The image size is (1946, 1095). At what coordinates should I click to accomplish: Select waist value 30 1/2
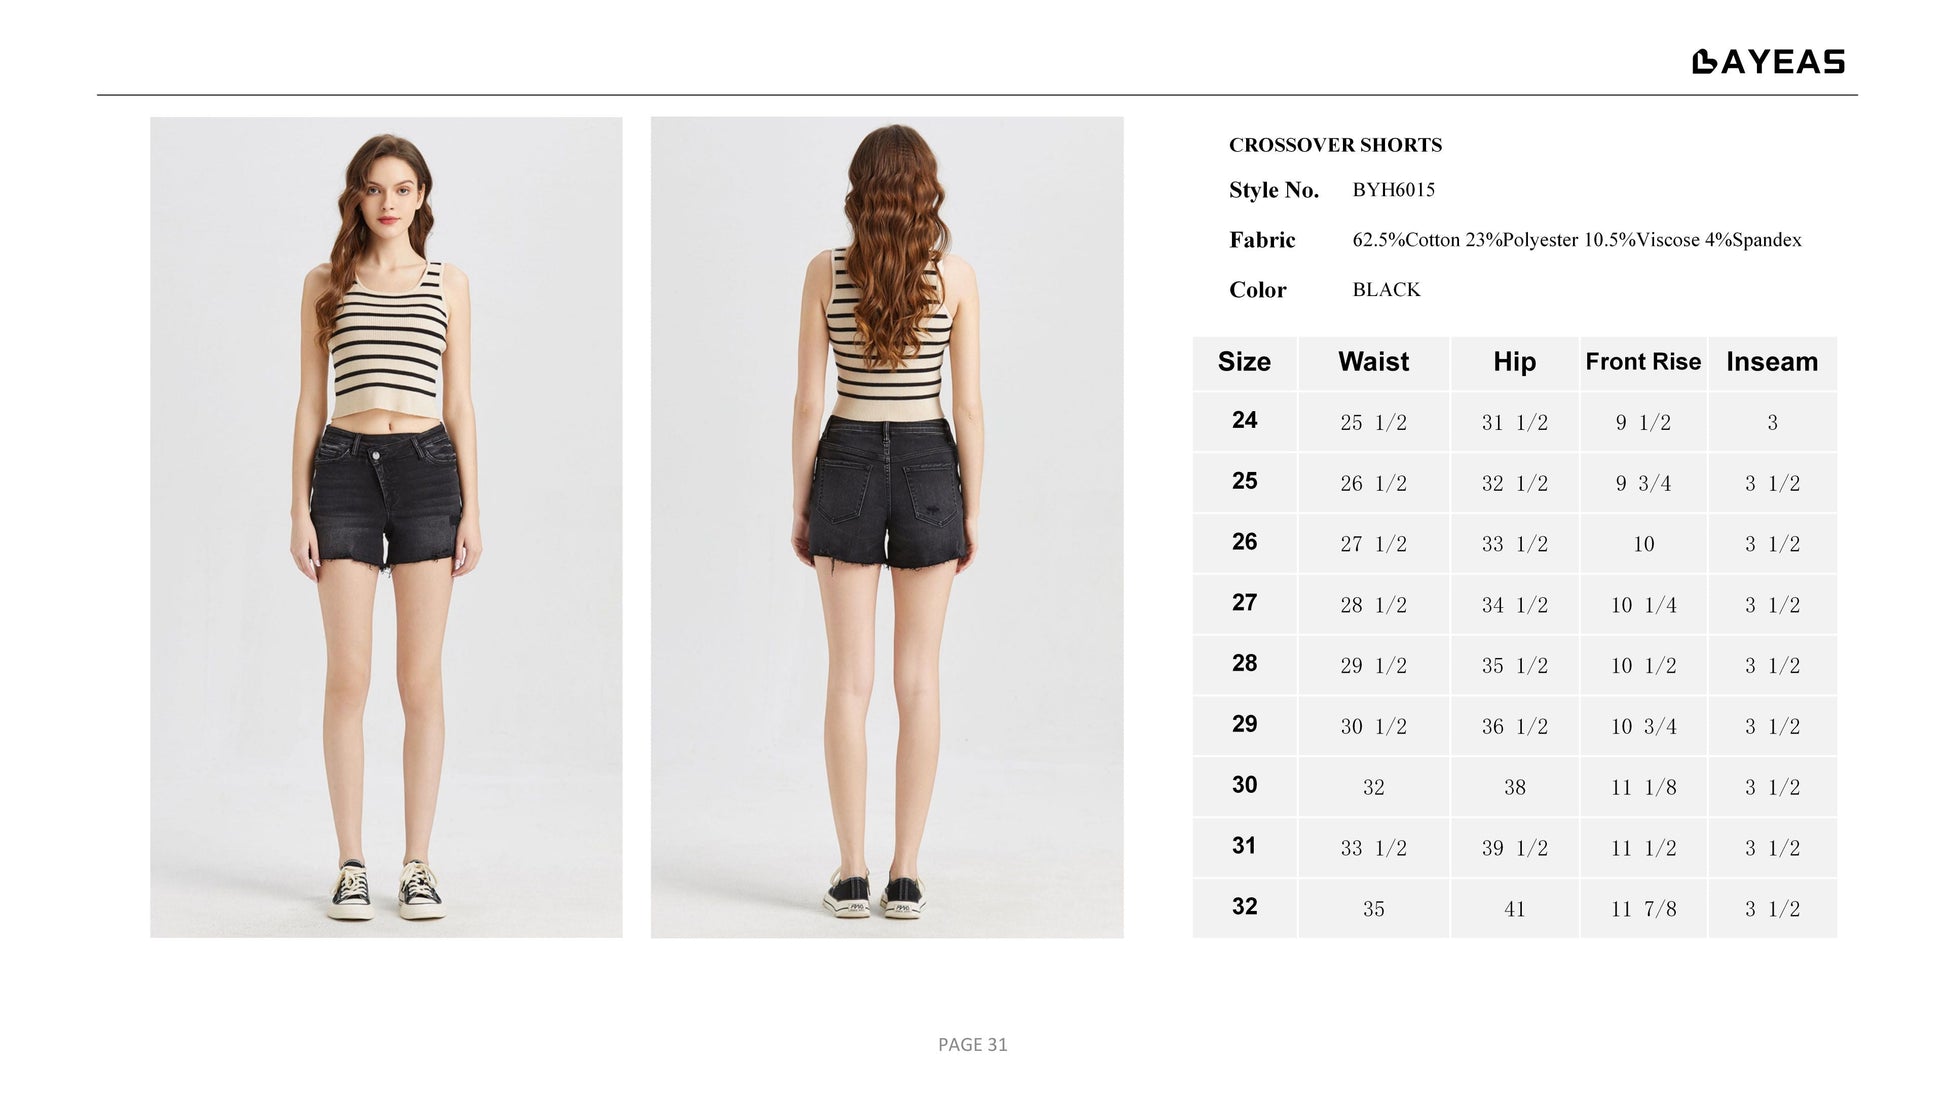(x=1373, y=727)
